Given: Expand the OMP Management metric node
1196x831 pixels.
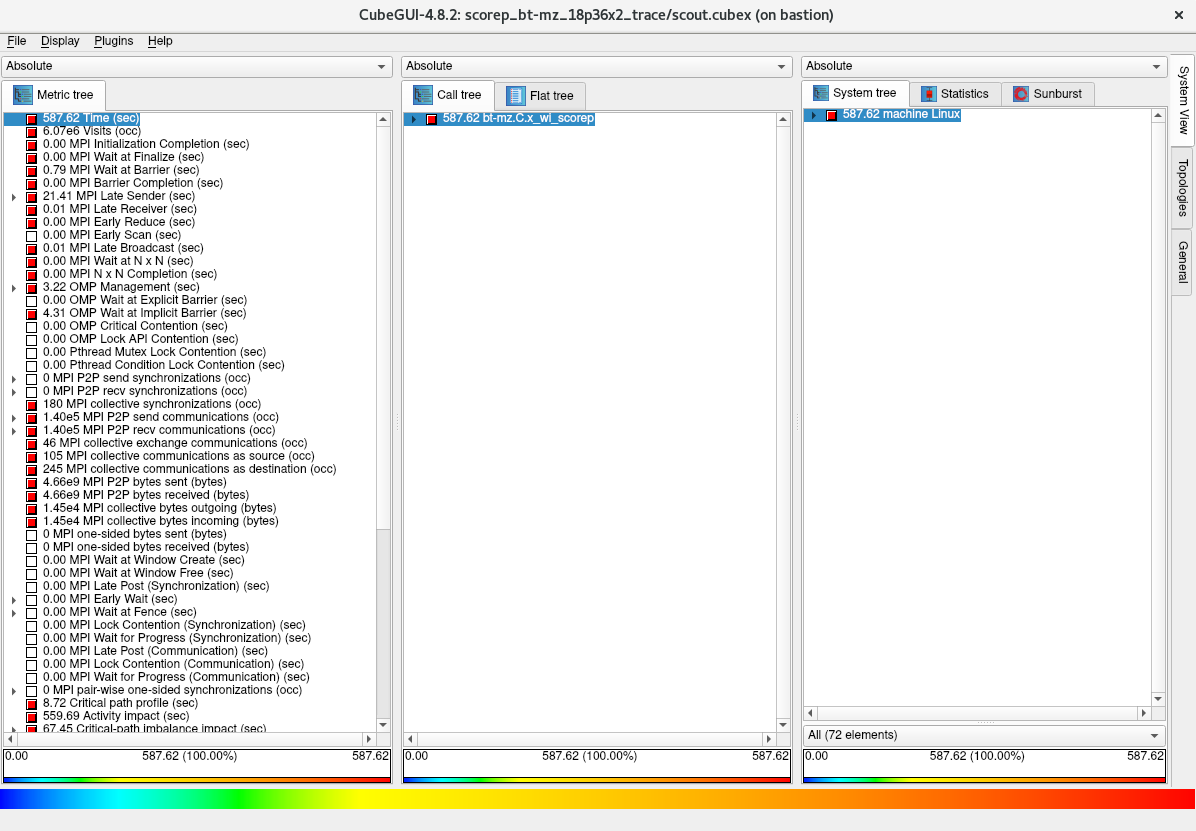Looking at the screenshot, I should pos(14,288).
